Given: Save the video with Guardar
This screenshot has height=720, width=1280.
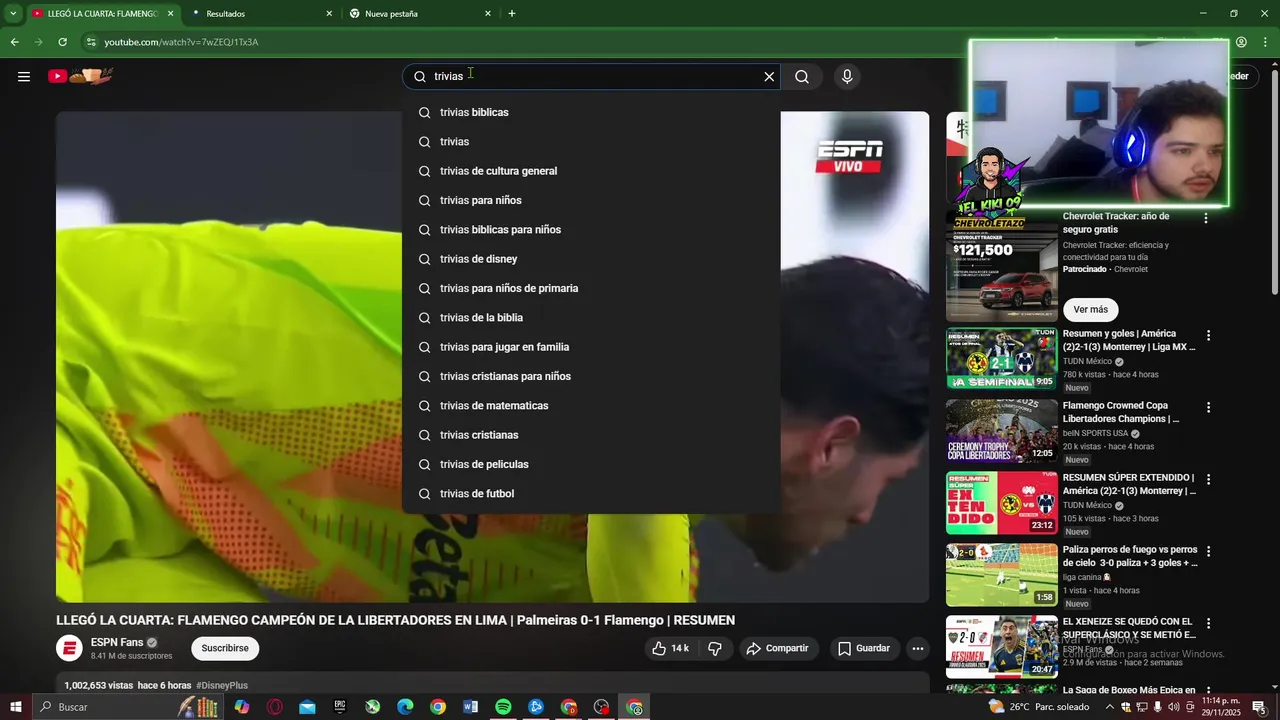Looking at the screenshot, I should (x=864, y=648).
